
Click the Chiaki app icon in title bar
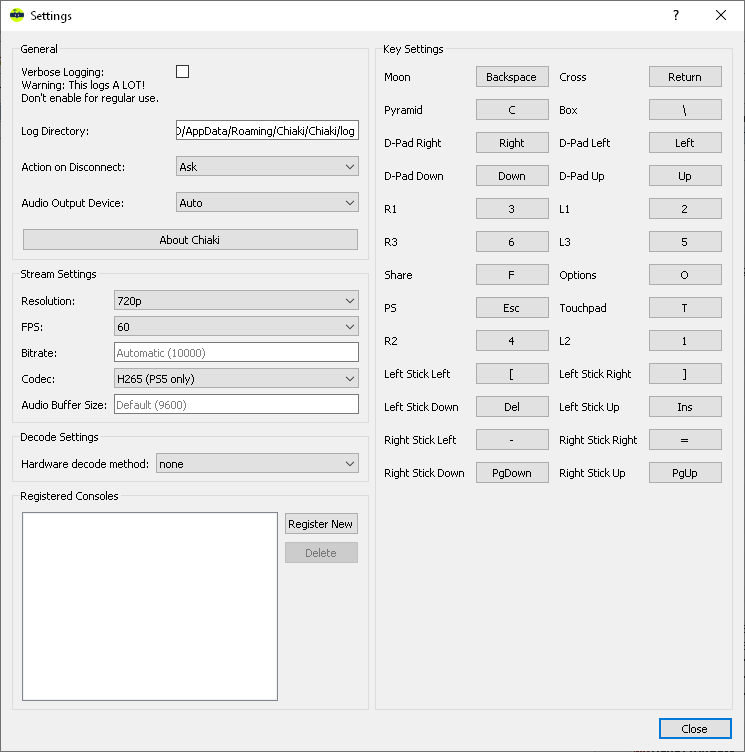17,15
